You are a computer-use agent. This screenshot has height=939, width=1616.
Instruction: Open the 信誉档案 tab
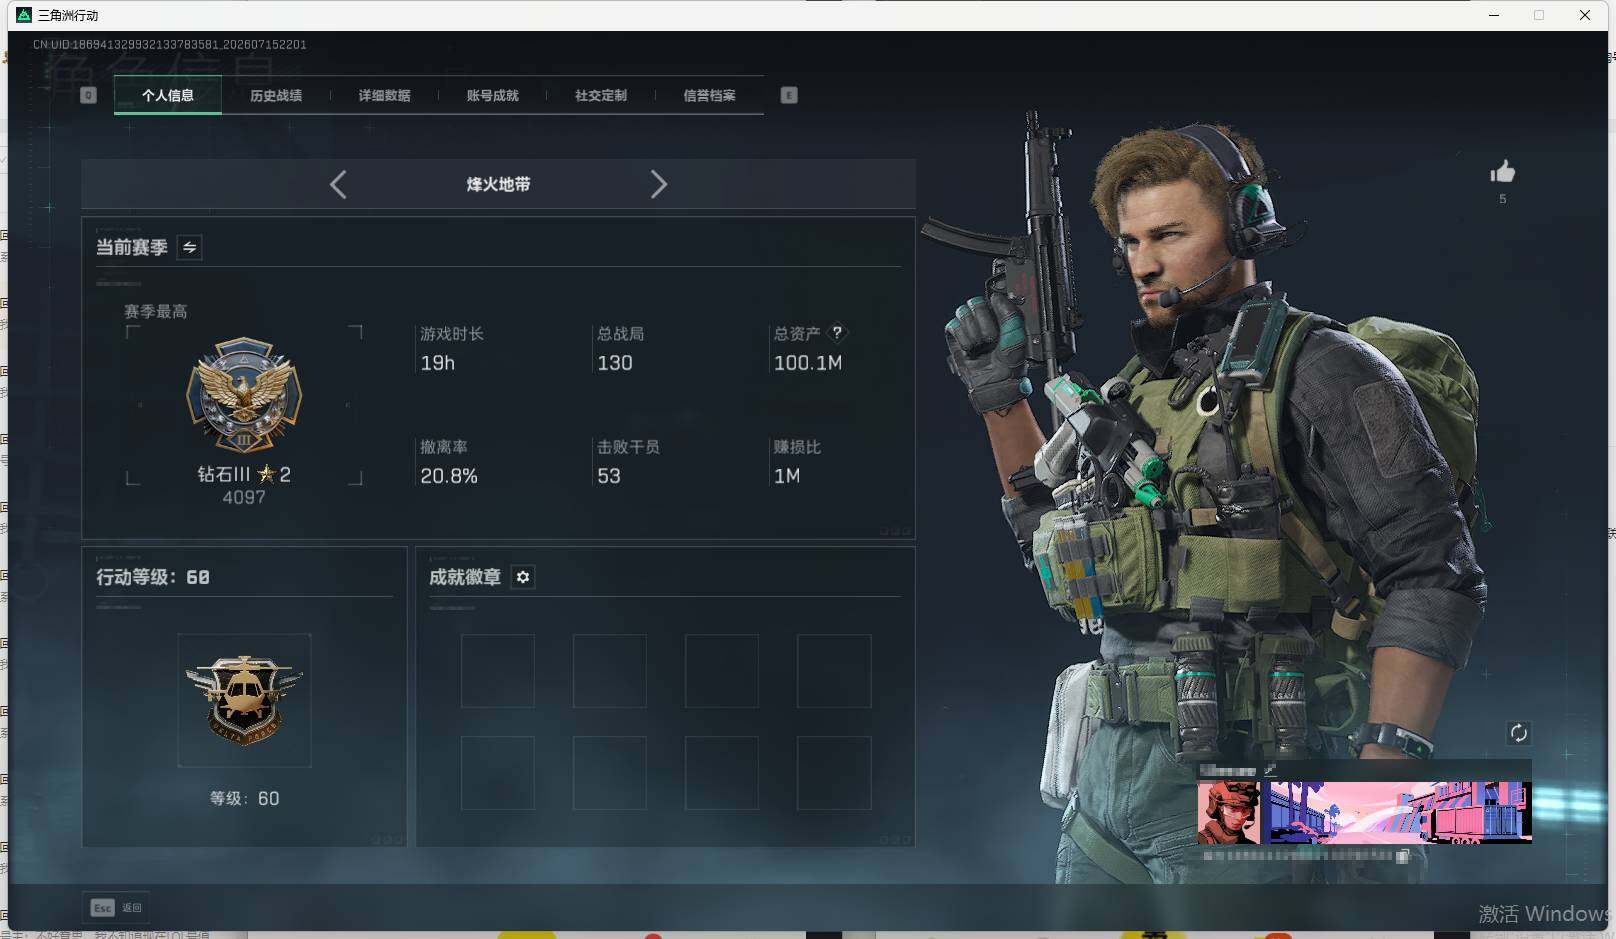tap(709, 95)
